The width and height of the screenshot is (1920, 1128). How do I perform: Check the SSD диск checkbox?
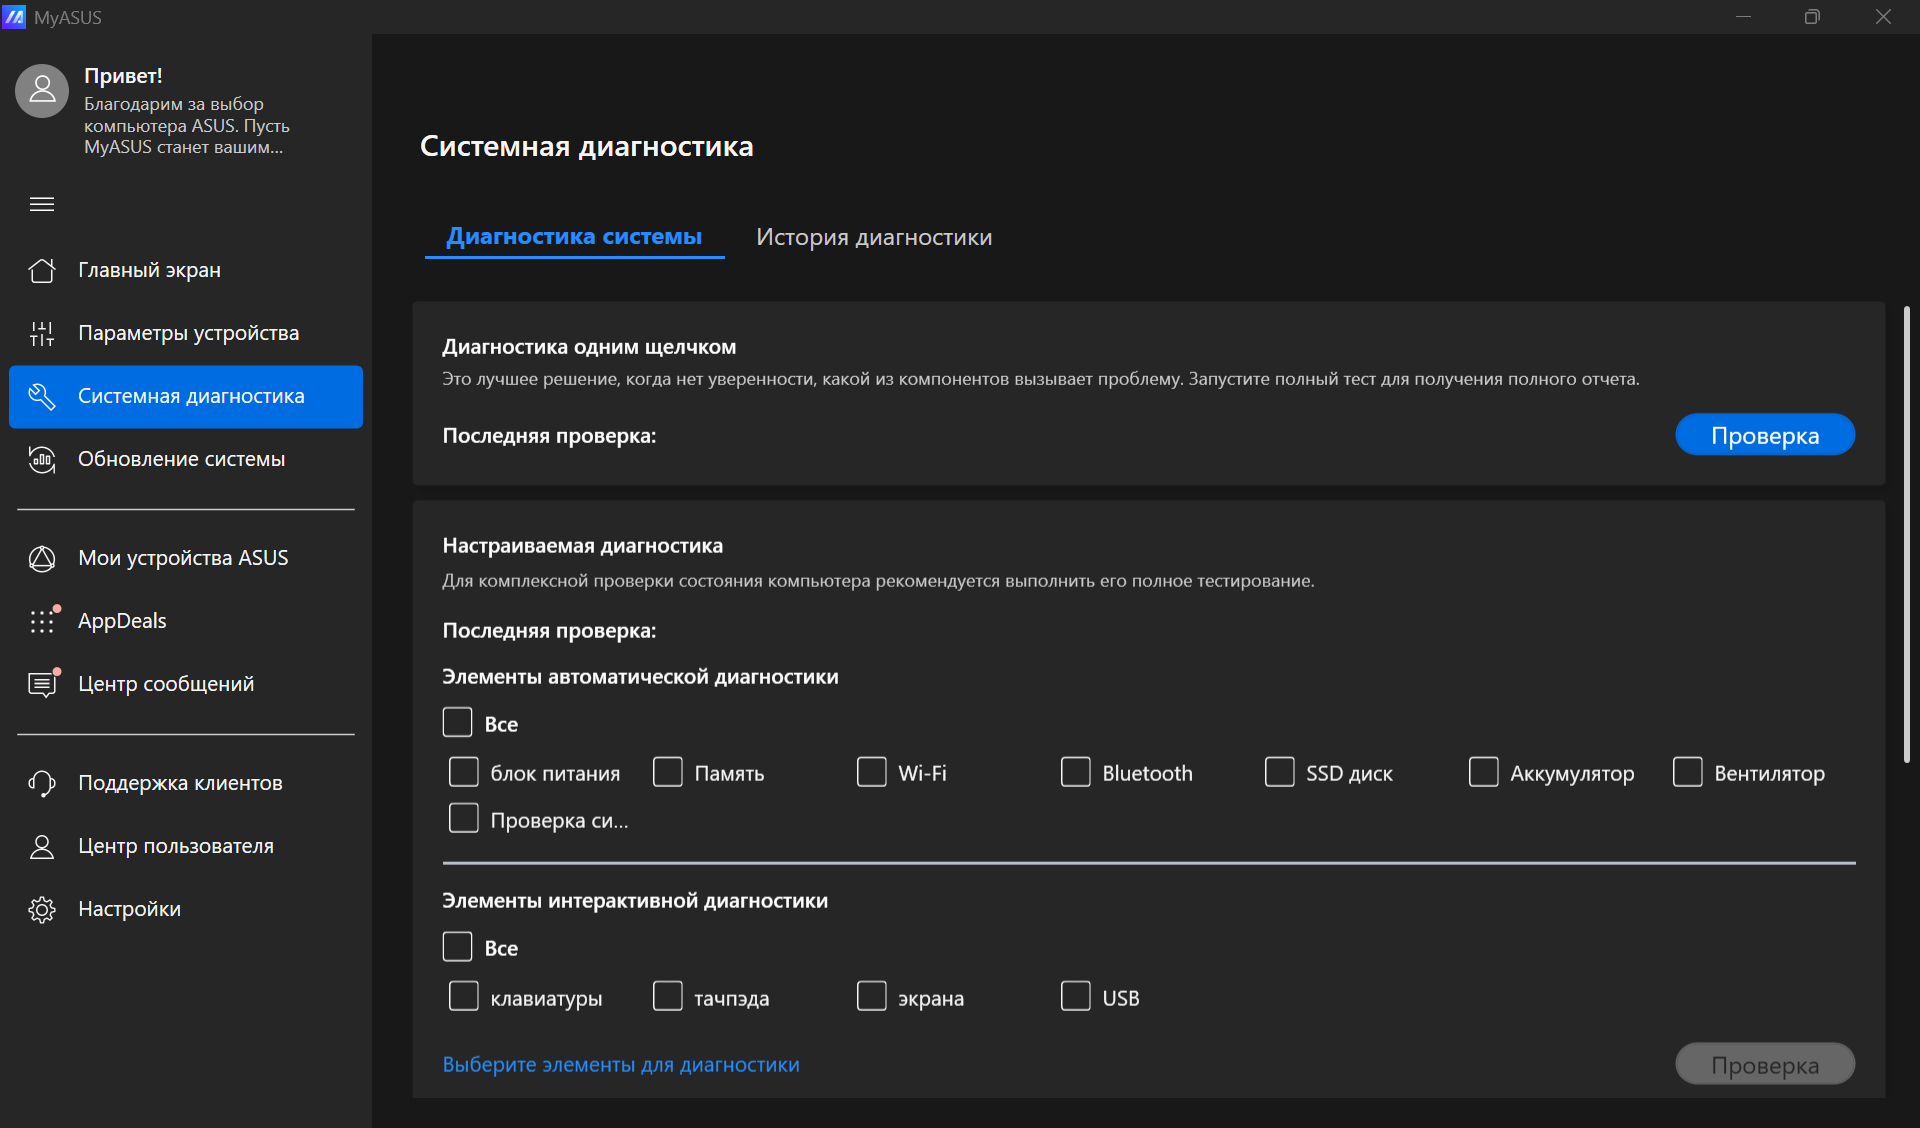click(x=1279, y=772)
